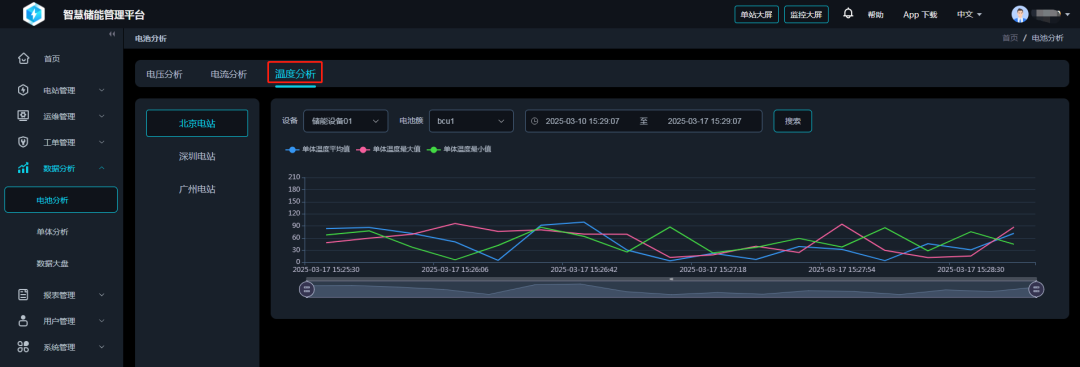Click the 单站大屏 button
1080x367 pixels.
point(756,14)
